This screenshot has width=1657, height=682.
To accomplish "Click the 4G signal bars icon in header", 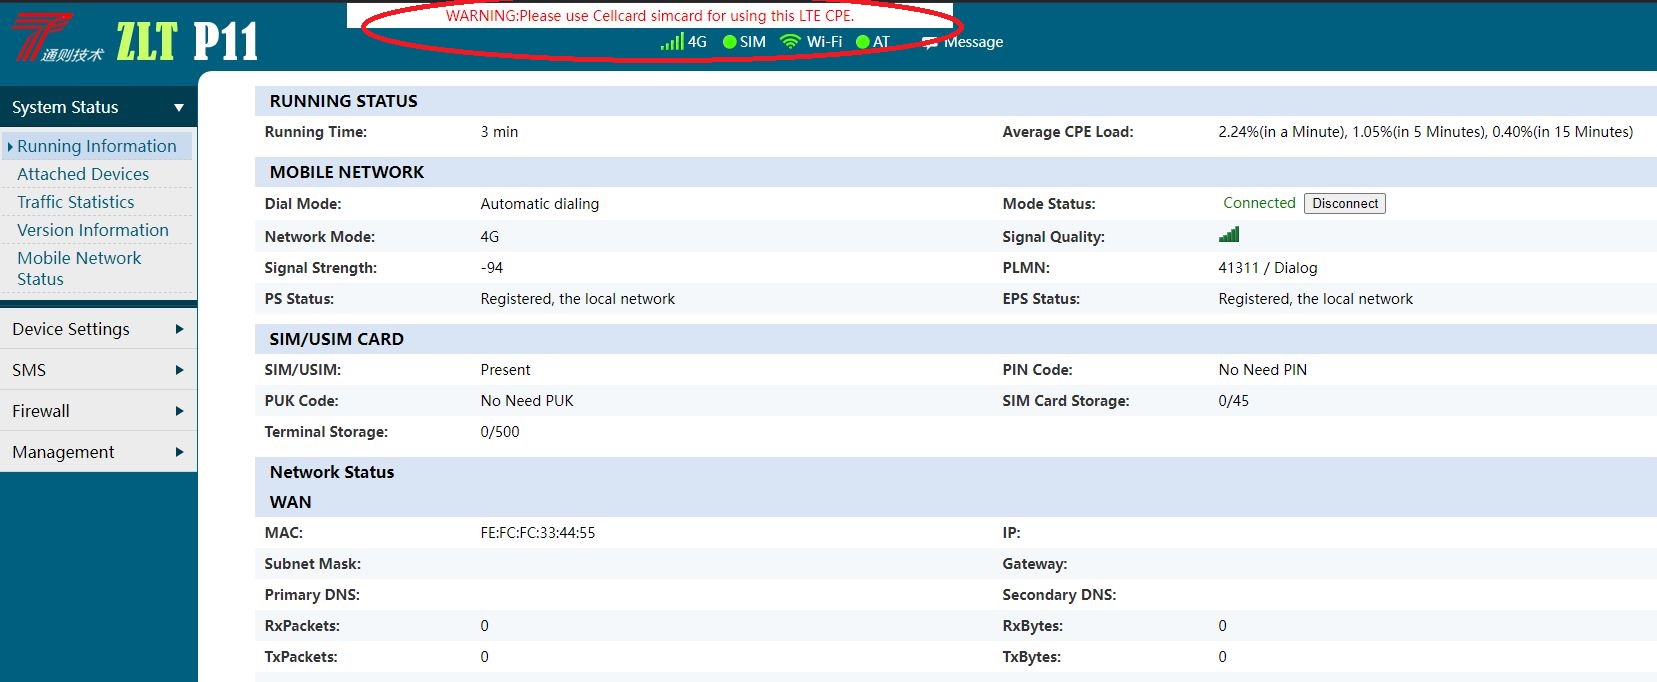I will click(x=672, y=41).
